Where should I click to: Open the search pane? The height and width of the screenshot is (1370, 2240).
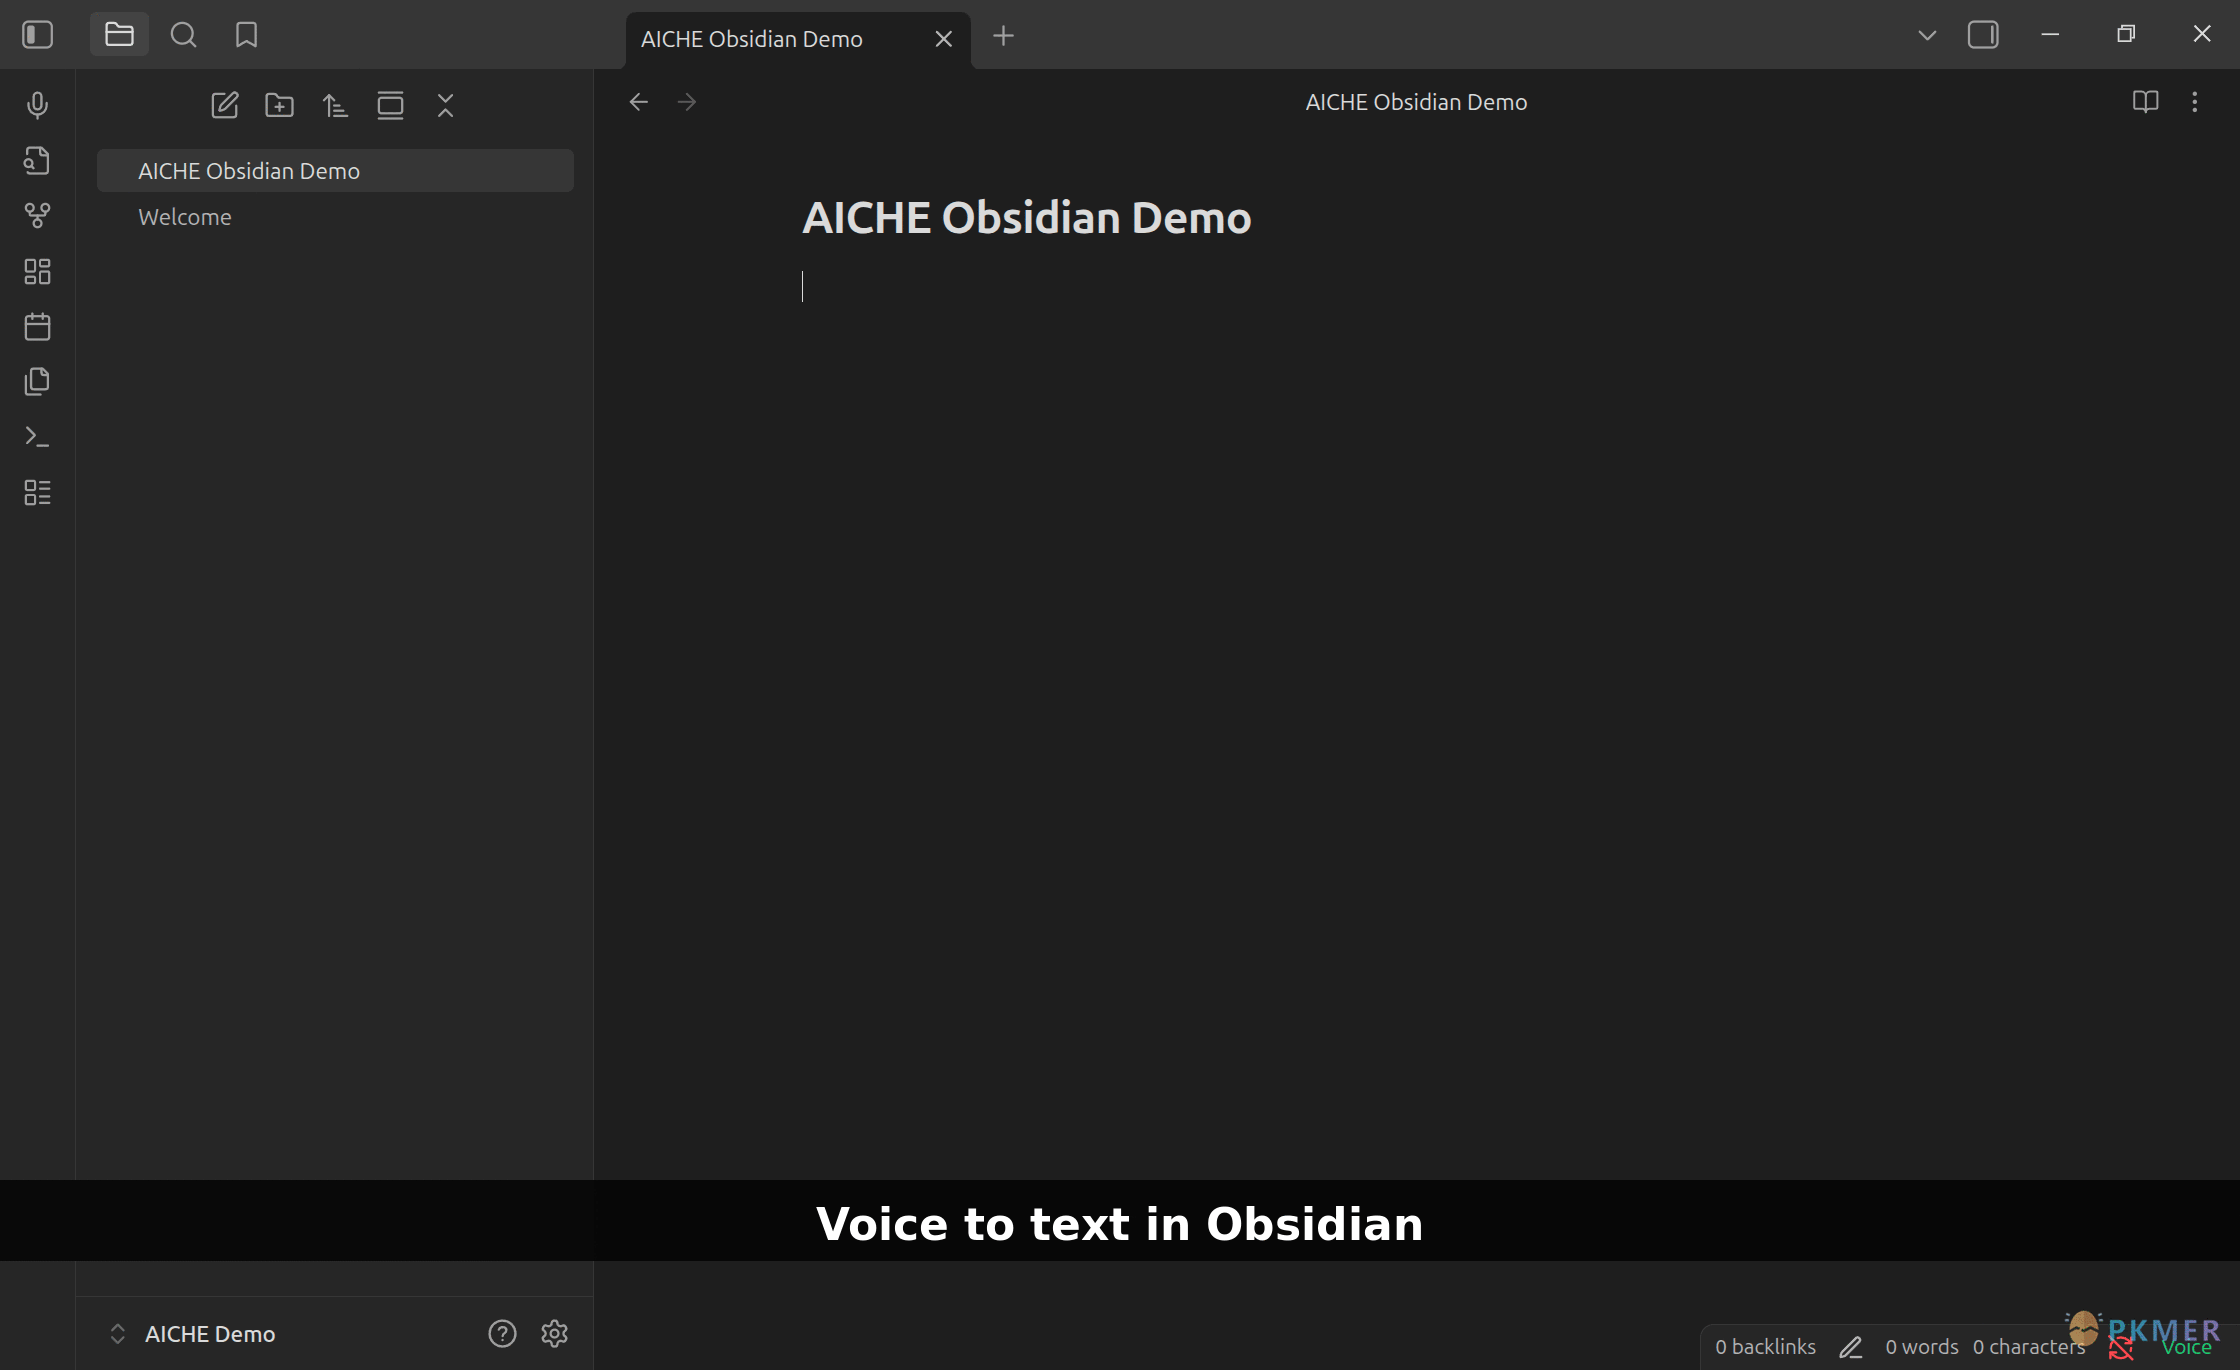point(183,35)
